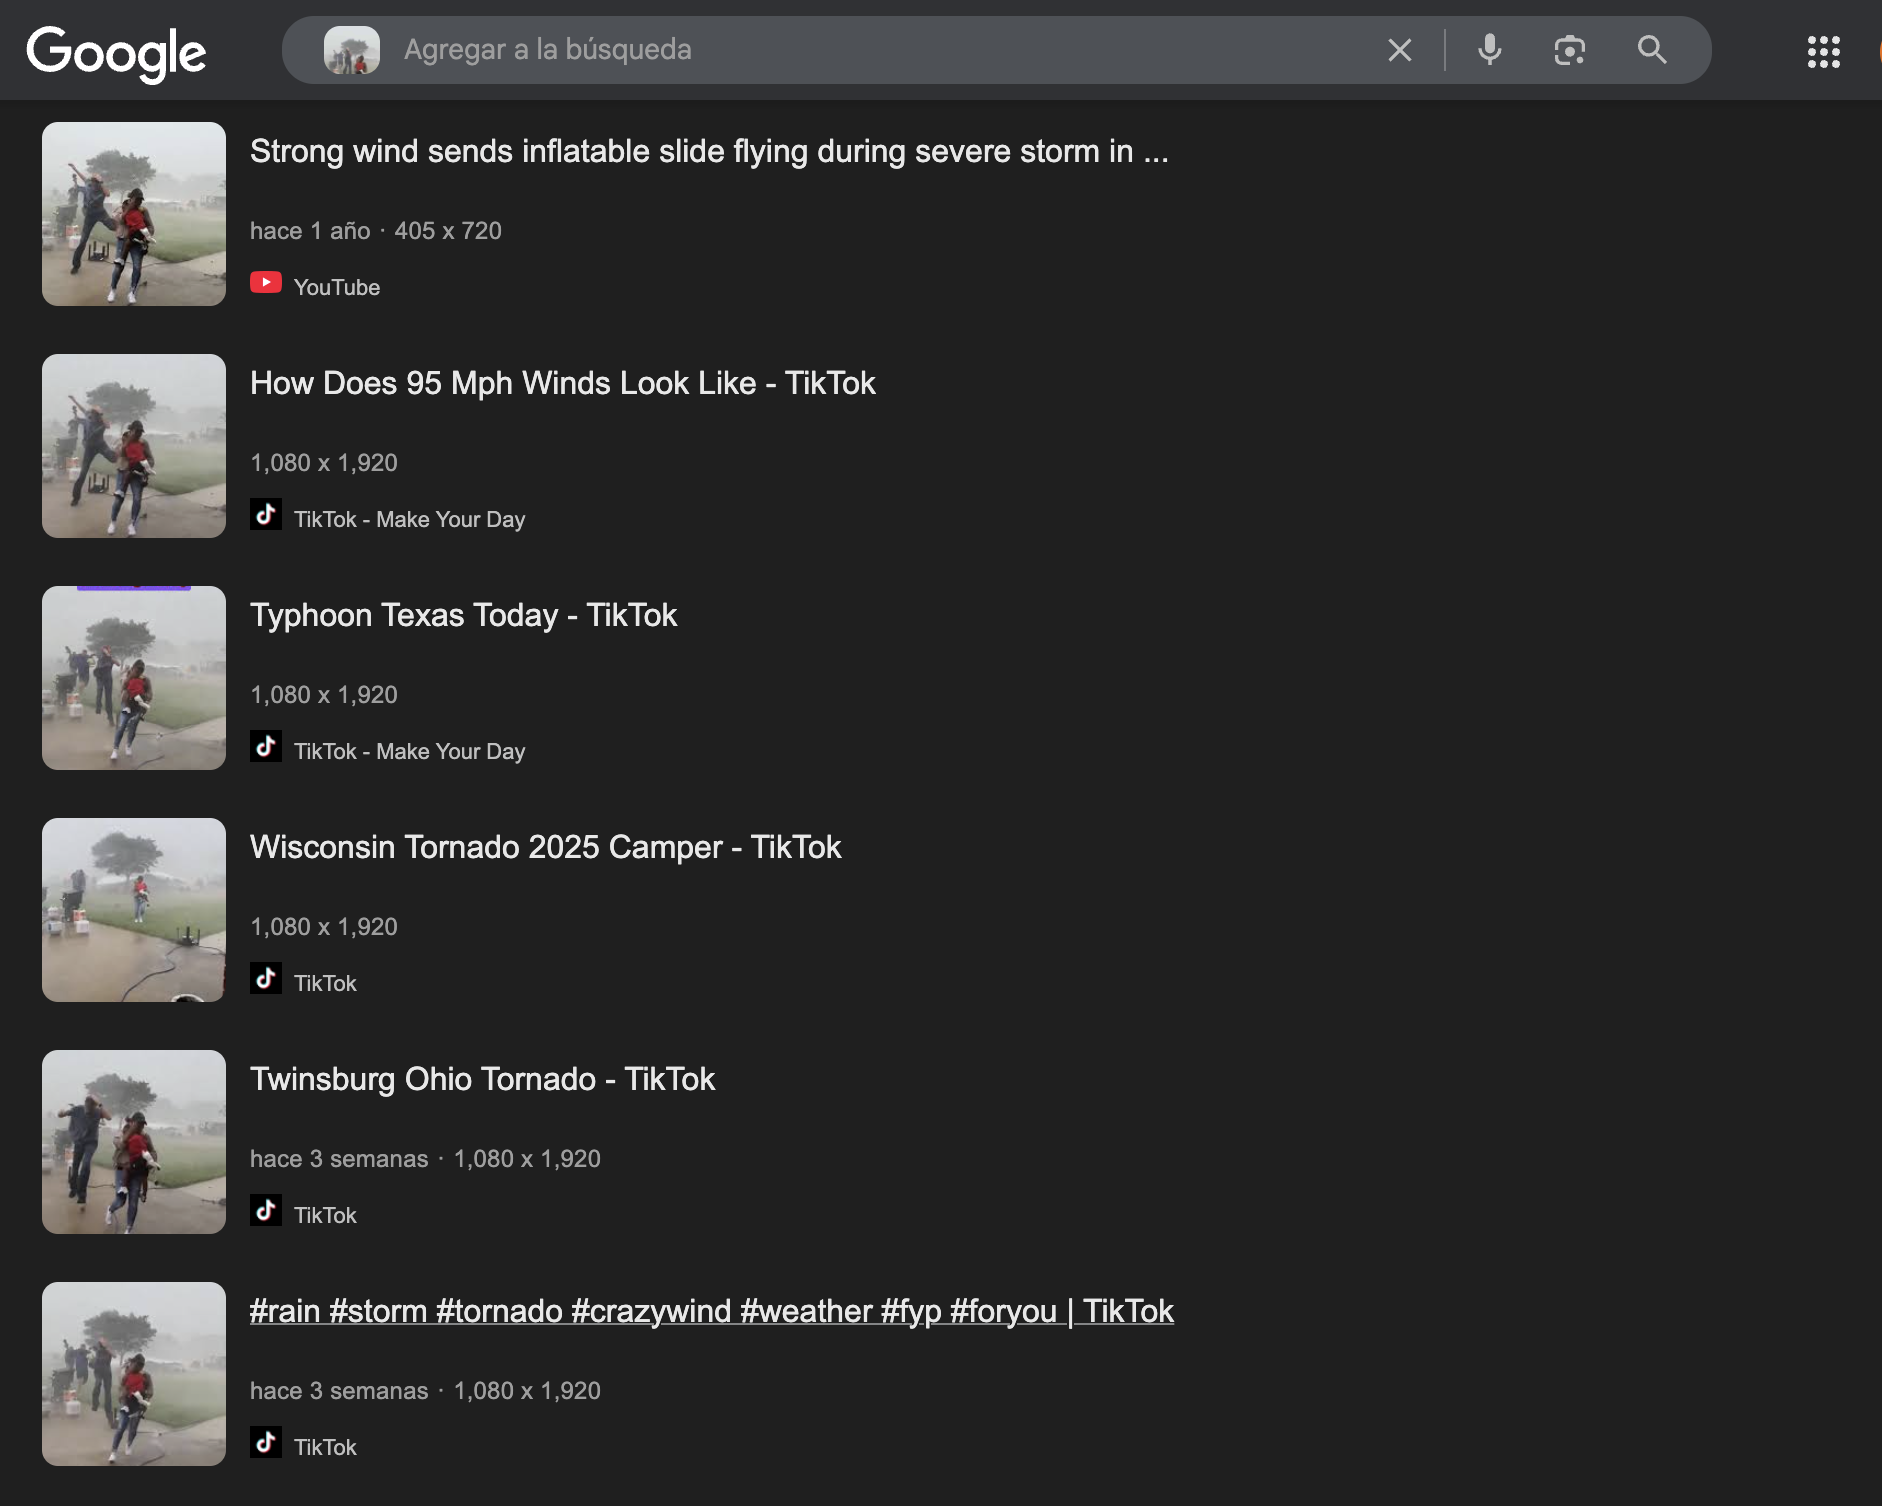The height and width of the screenshot is (1506, 1882).
Task: Click 'TikTok' label under Twinsburg Ohio Tornado
Action: (x=325, y=1215)
